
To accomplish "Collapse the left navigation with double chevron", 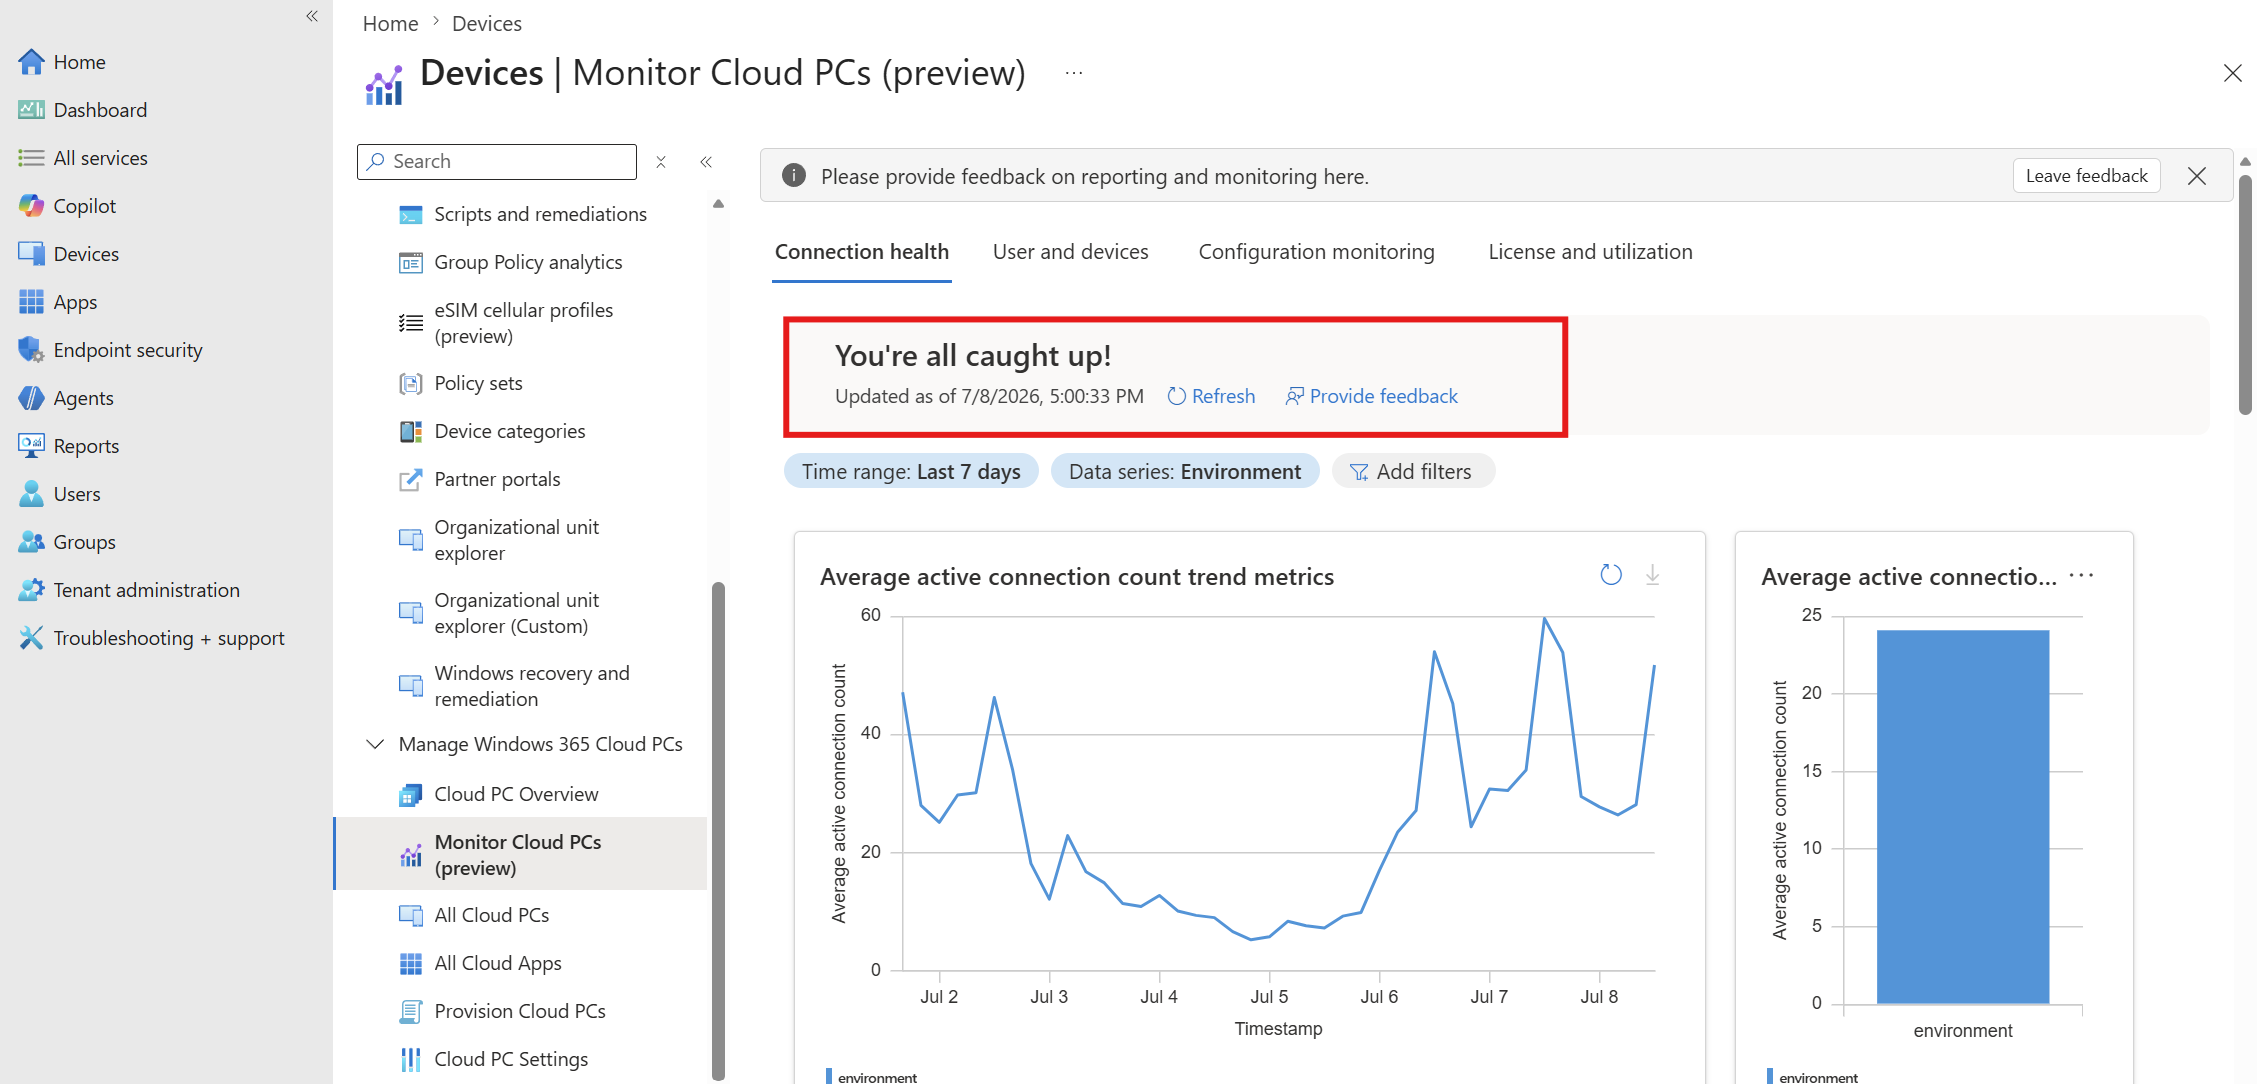I will pyautogui.click(x=312, y=16).
